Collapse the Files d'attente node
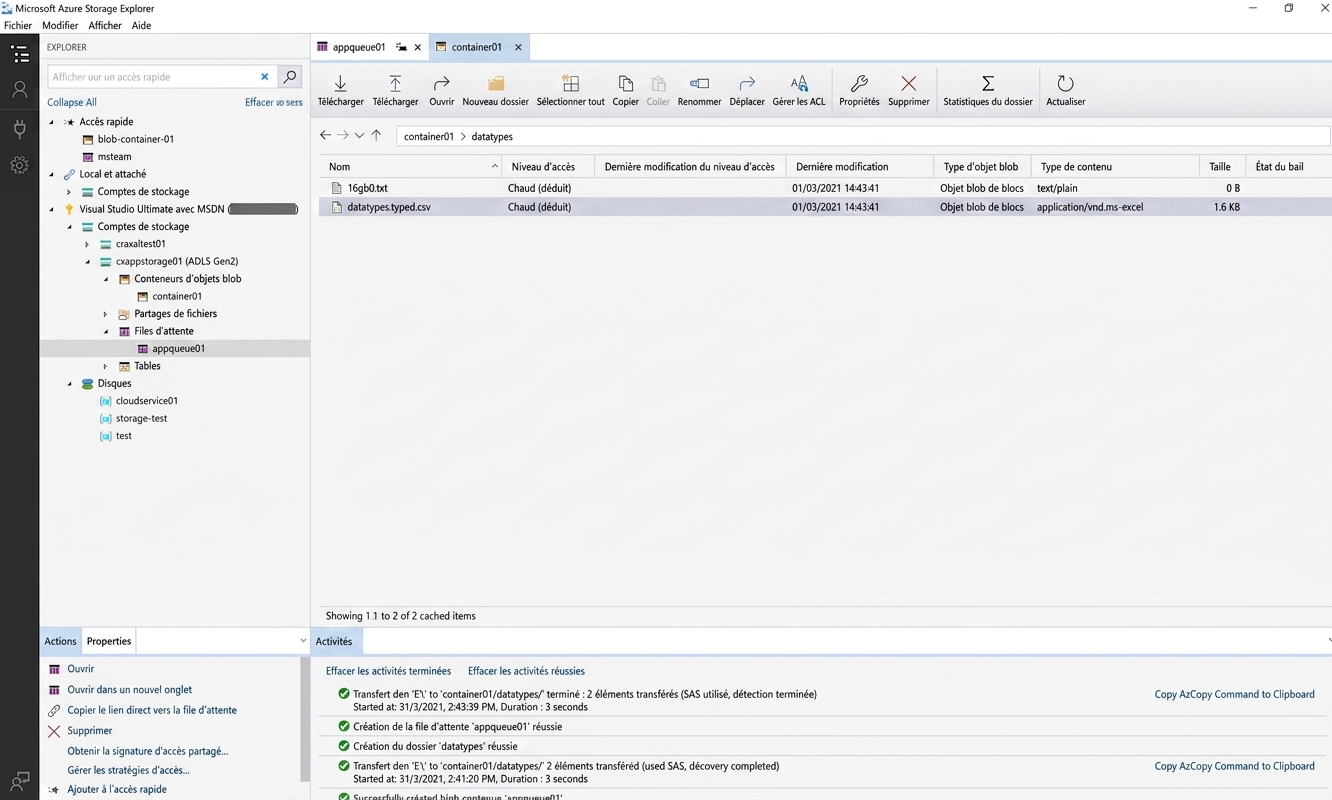The height and width of the screenshot is (800, 1332). coord(105,331)
